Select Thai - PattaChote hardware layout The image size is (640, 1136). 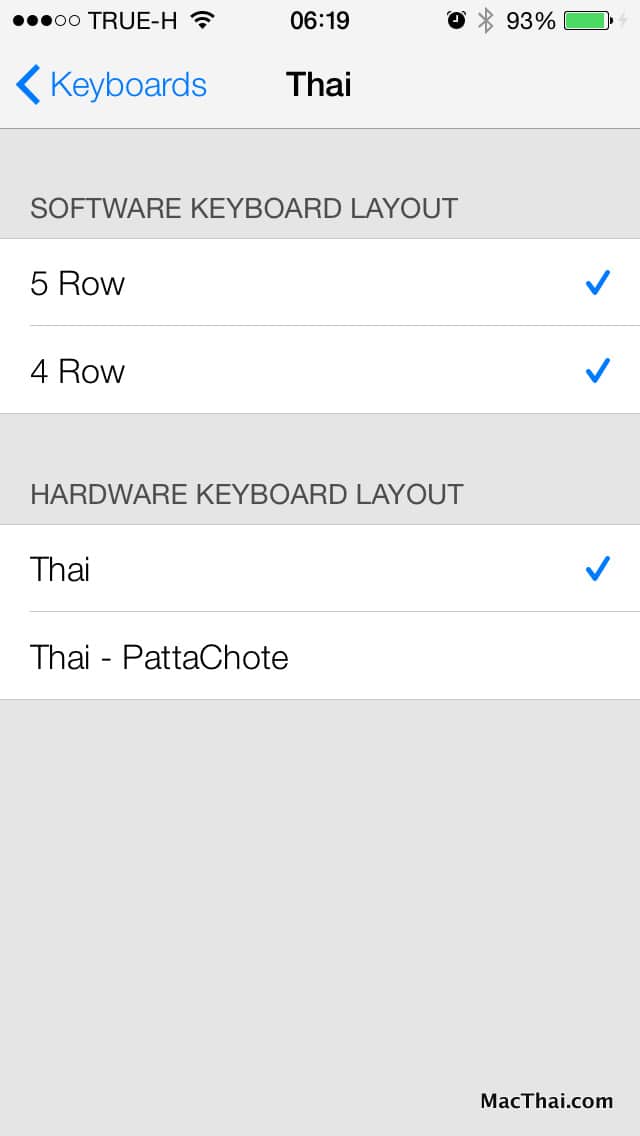pos(320,656)
